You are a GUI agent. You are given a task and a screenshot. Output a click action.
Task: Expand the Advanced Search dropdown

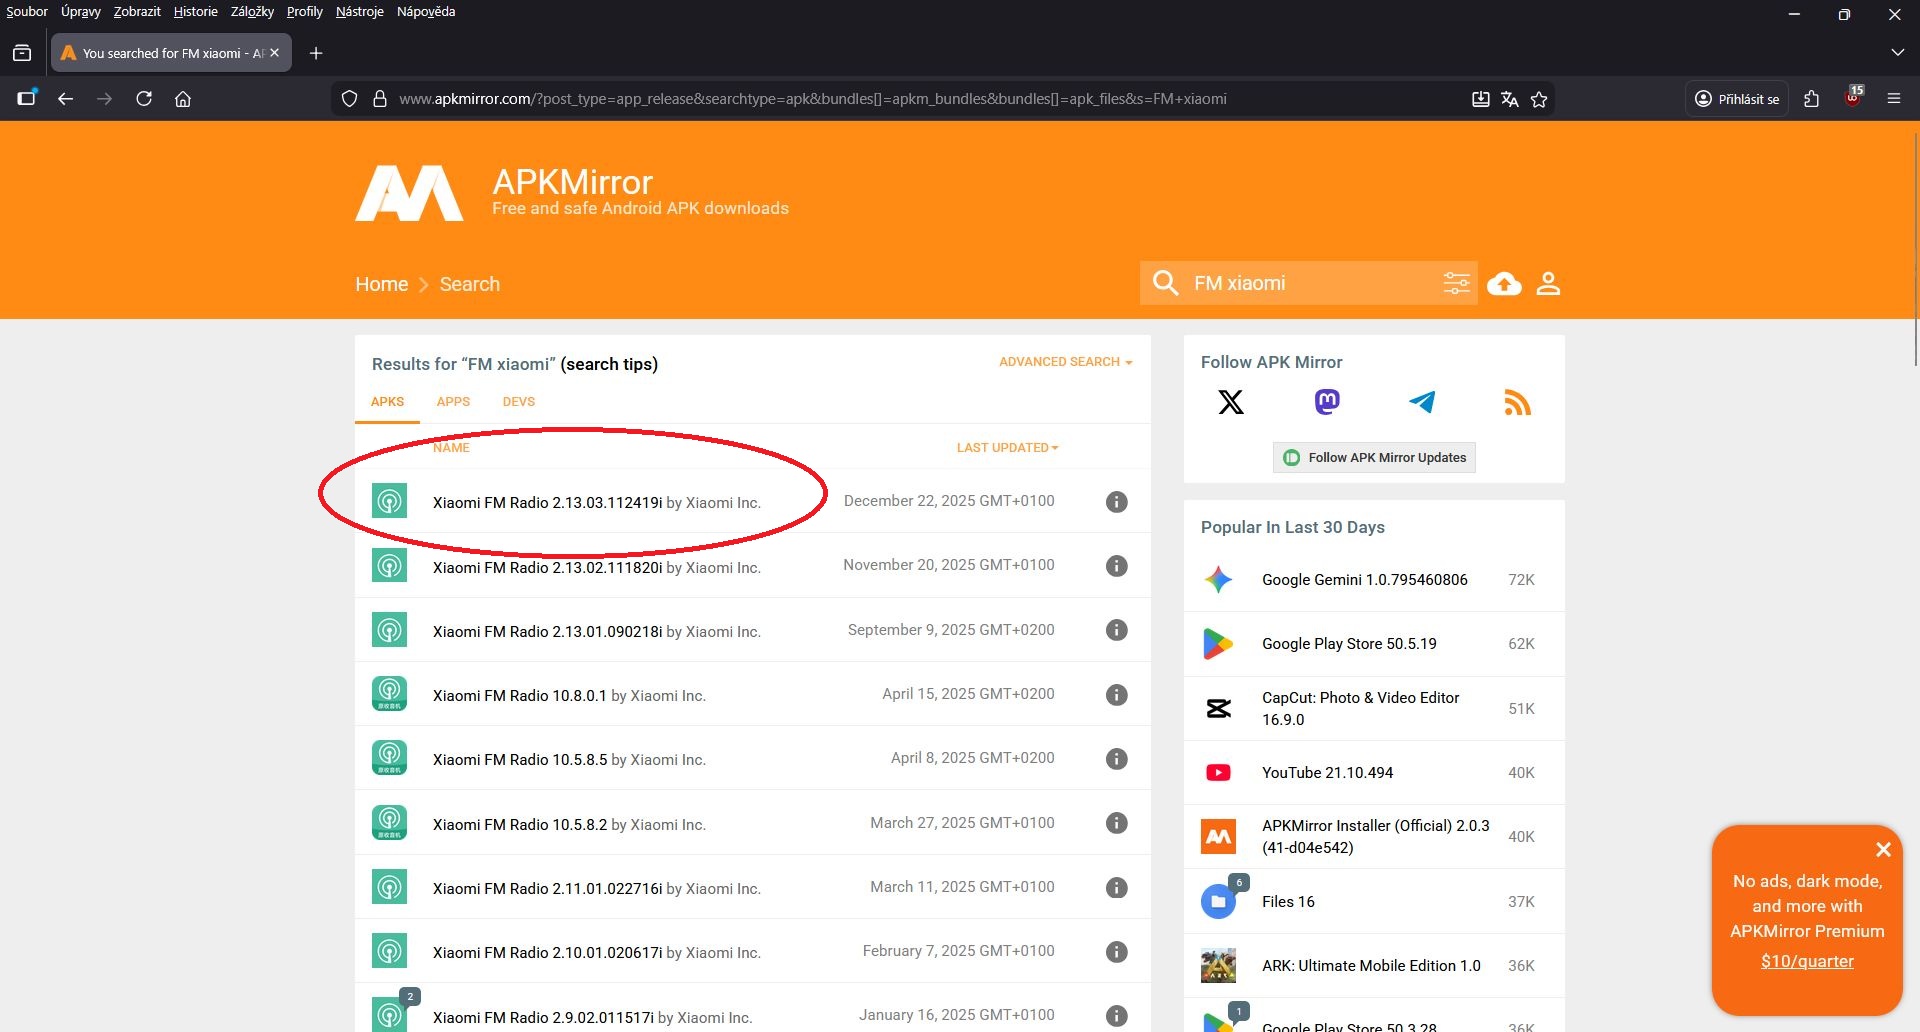[1065, 362]
